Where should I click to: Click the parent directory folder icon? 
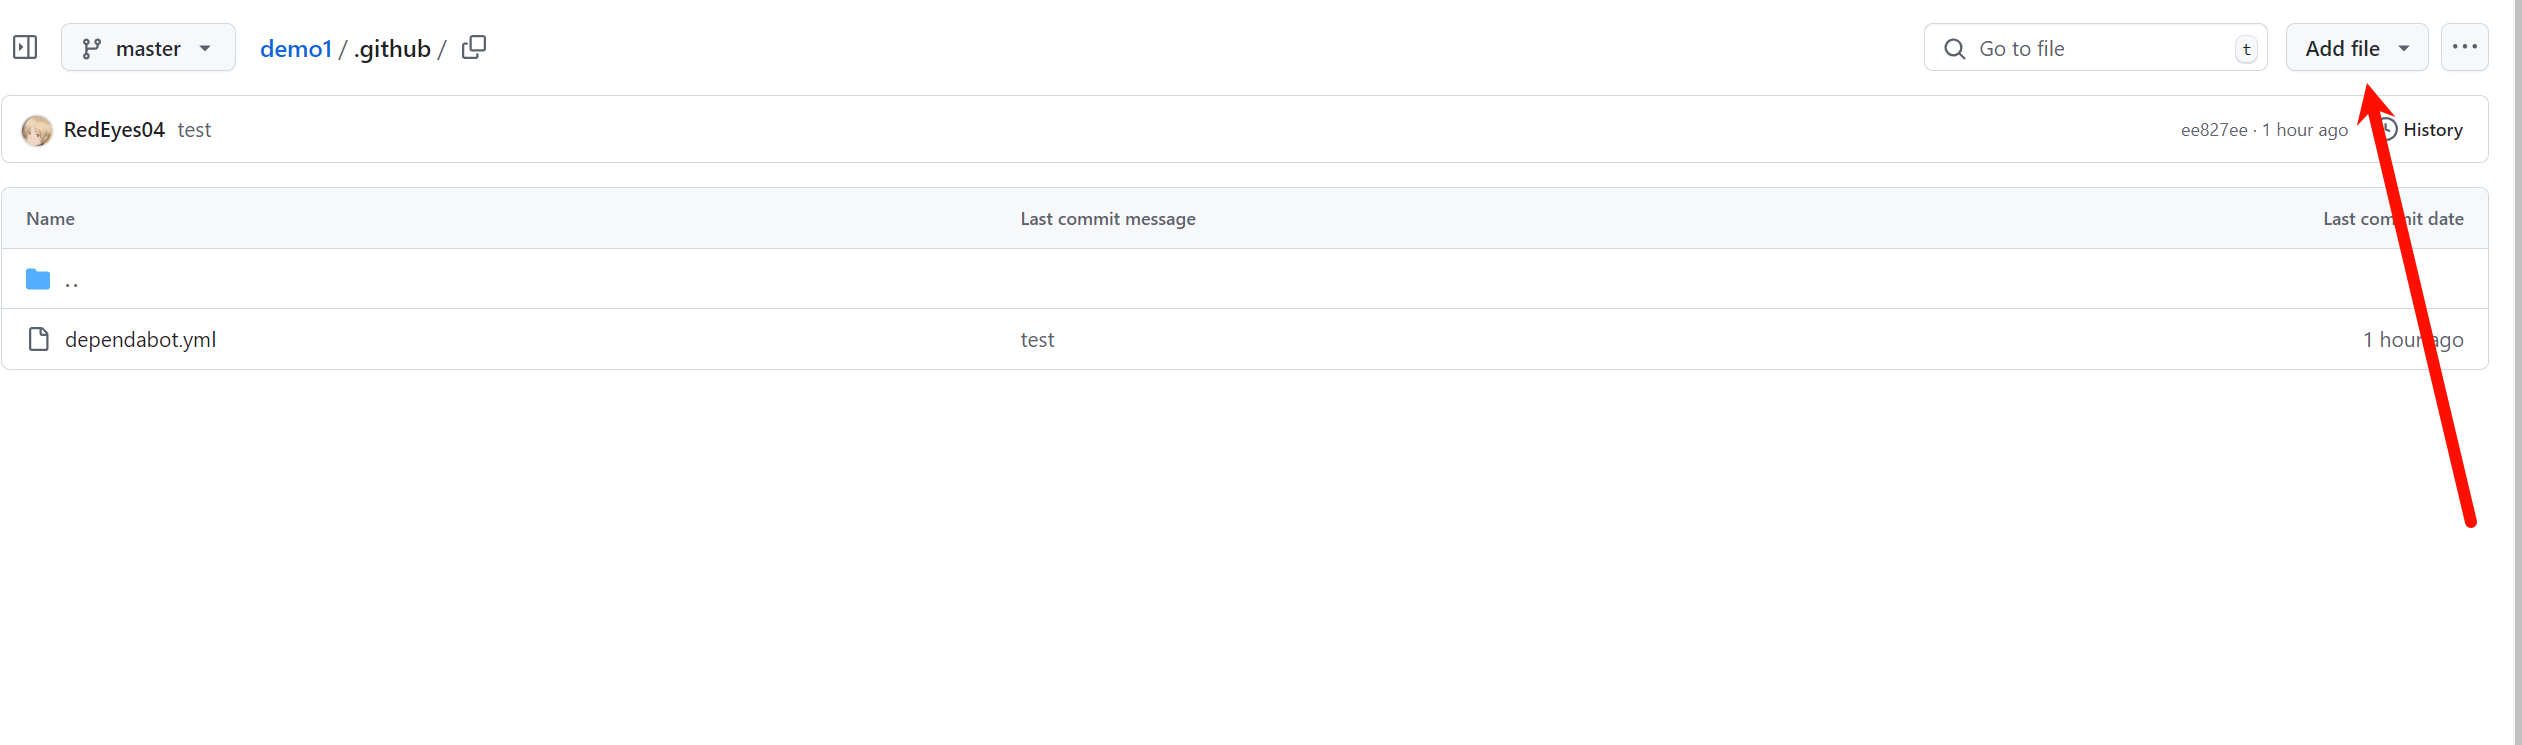[x=38, y=279]
